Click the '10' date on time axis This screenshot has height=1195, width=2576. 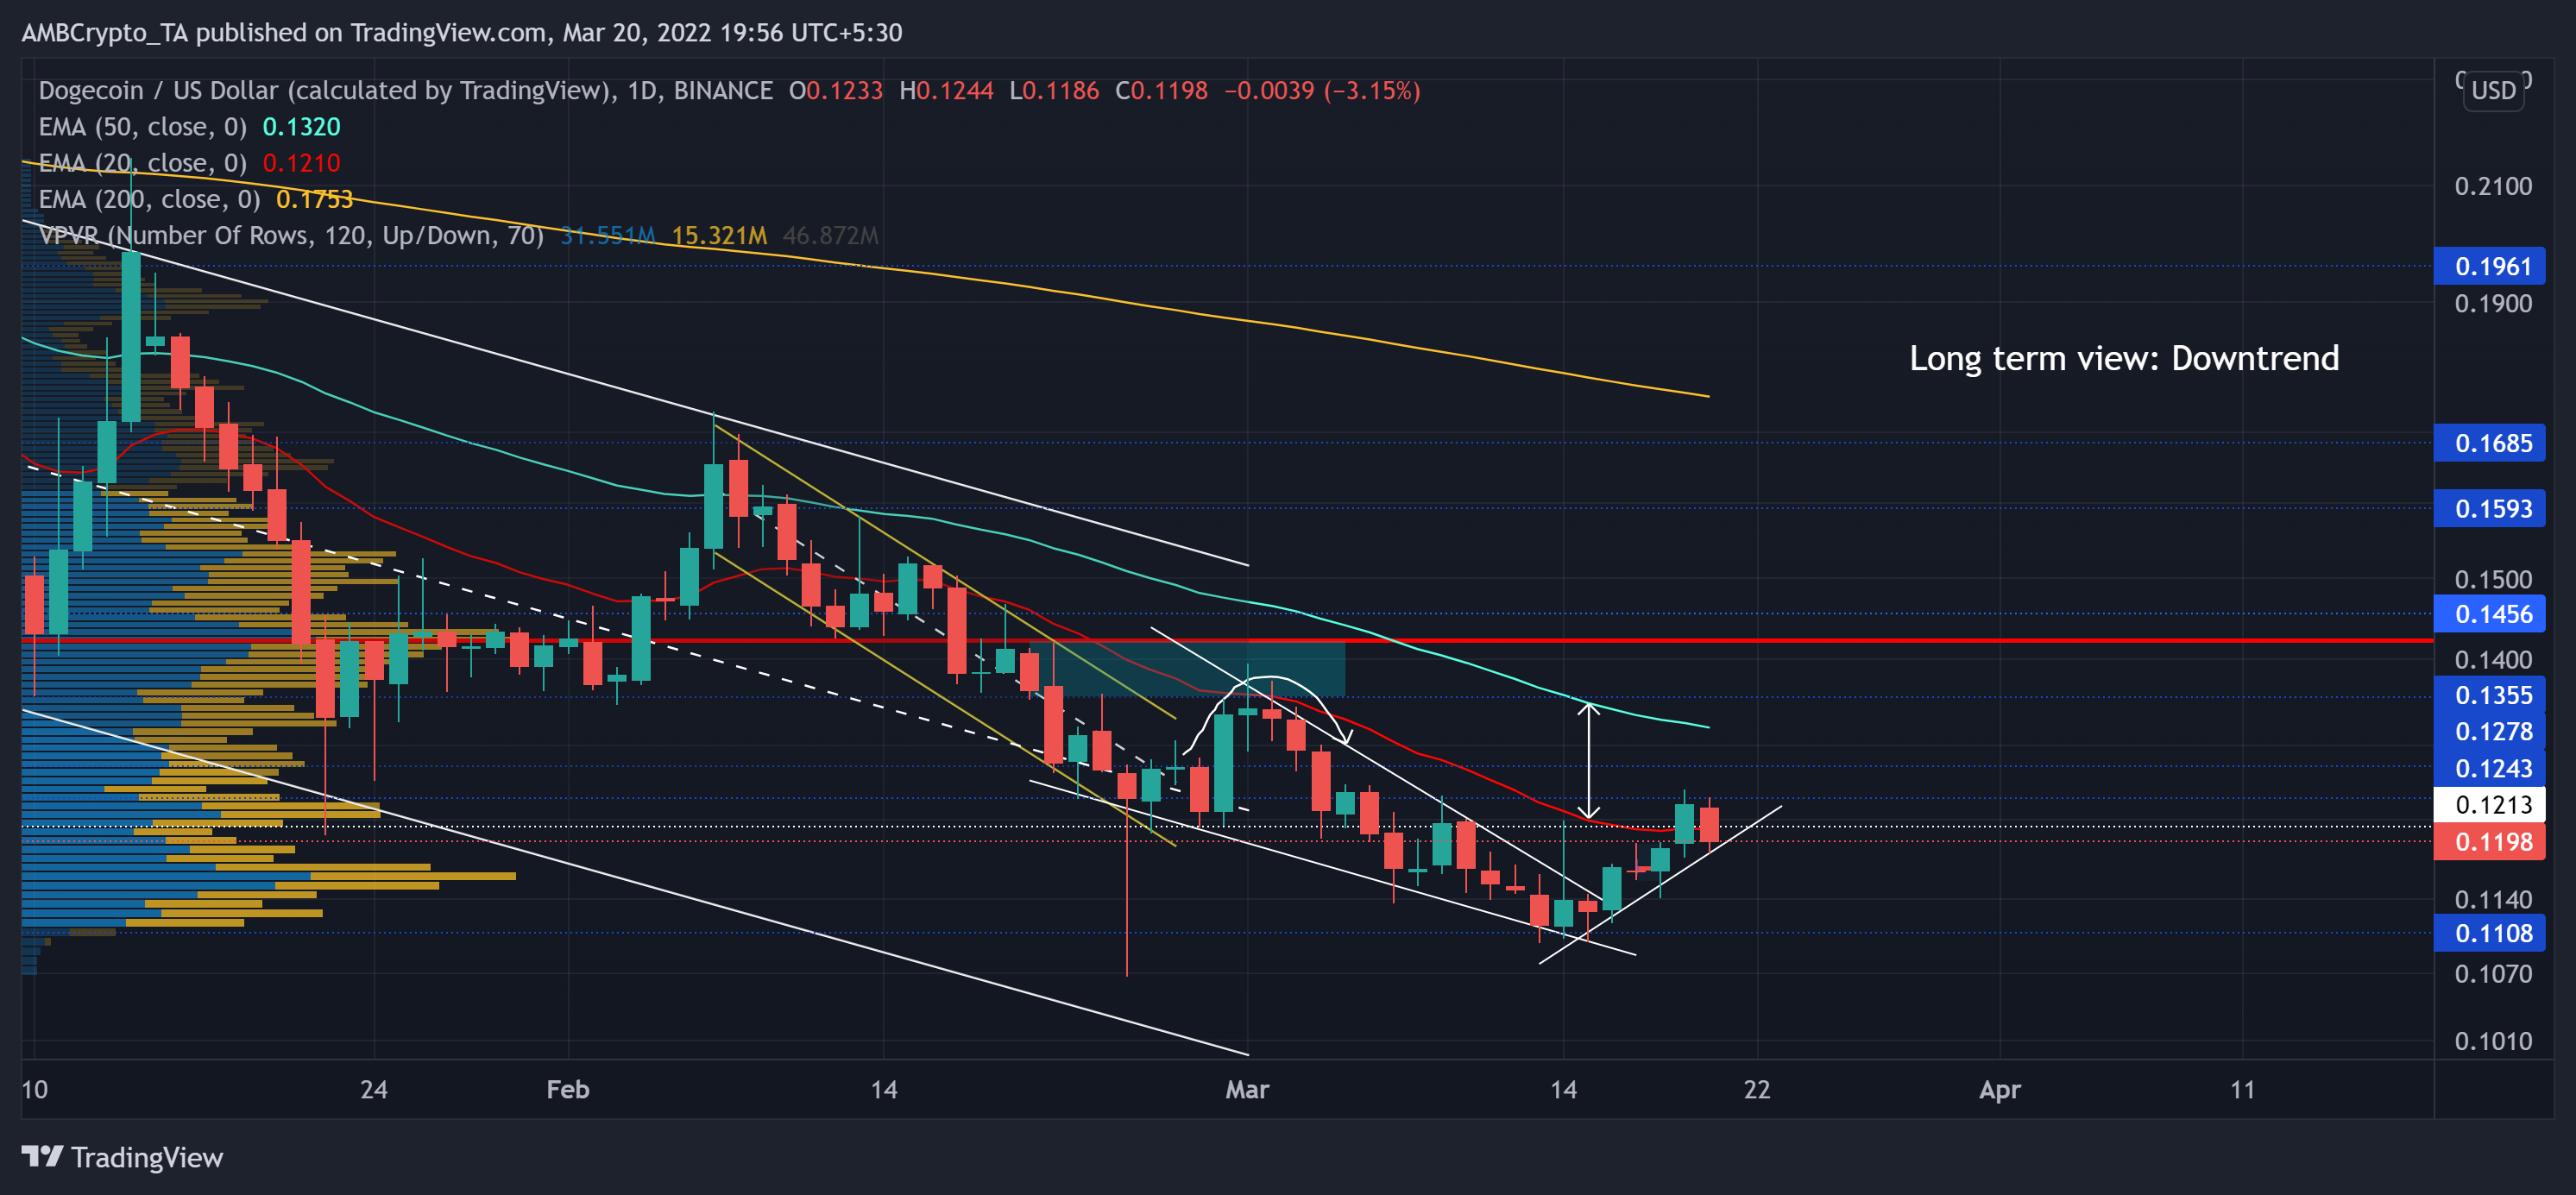pos(35,1089)
